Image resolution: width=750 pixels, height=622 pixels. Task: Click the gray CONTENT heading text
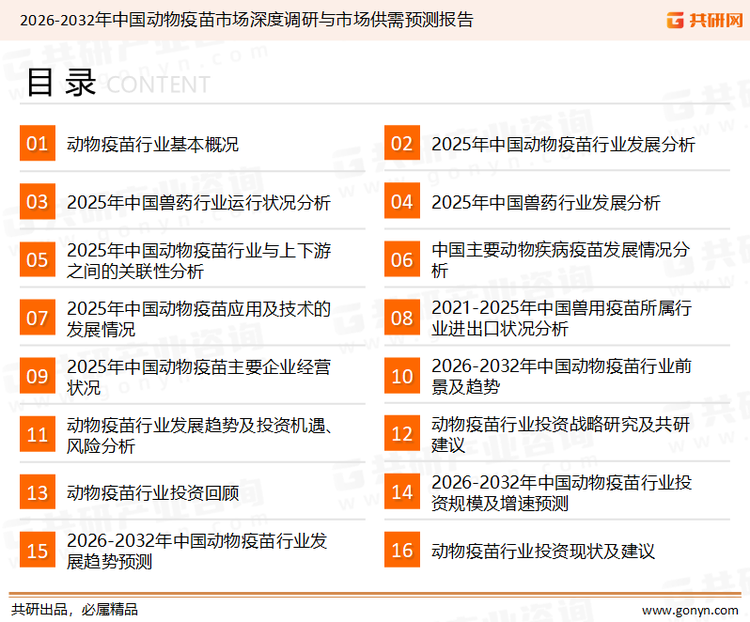tap(158, 85)
